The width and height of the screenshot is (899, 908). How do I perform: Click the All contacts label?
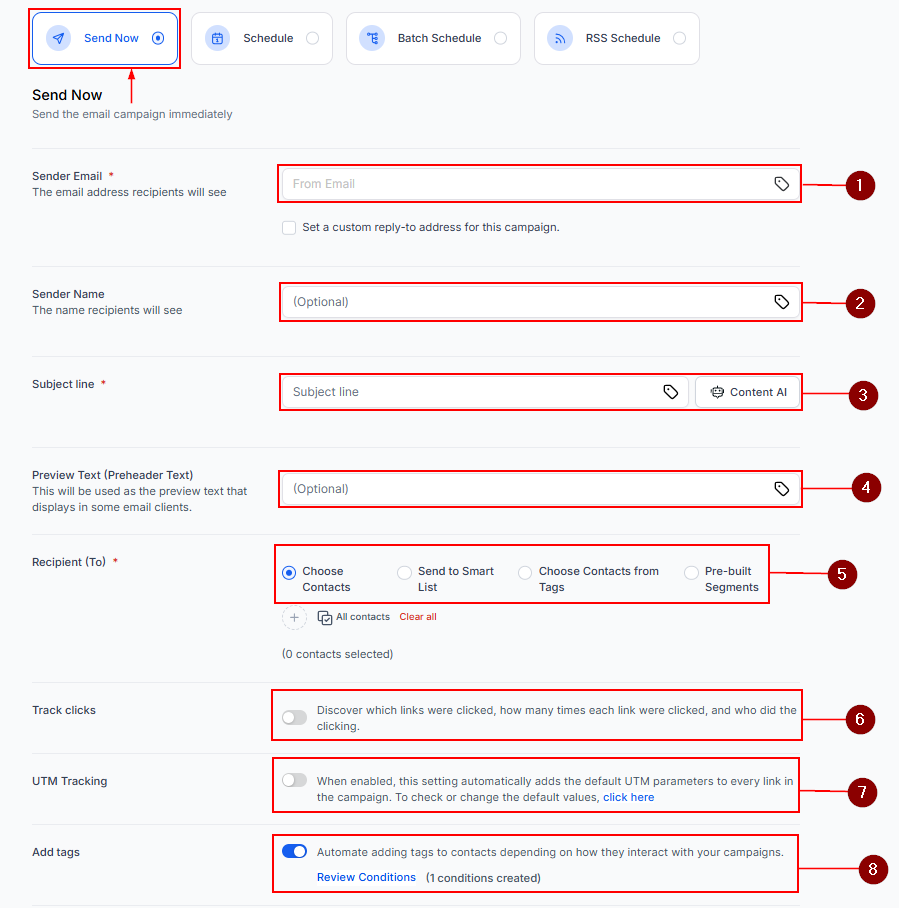tap(363, 617)
